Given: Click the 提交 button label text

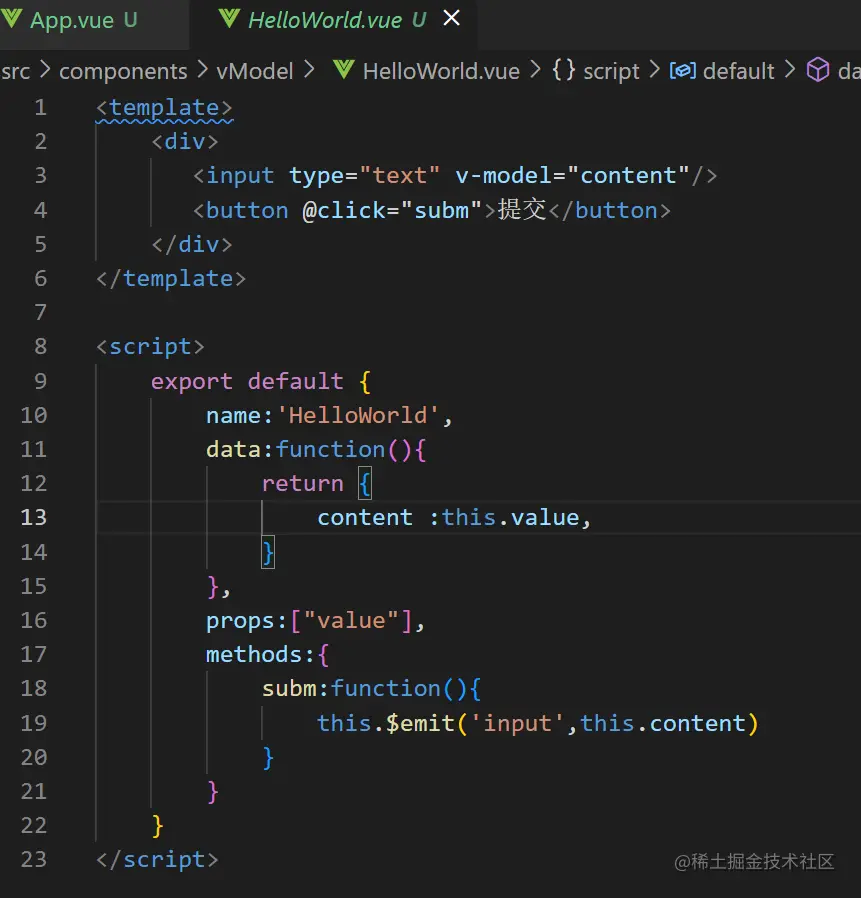Looking at the screenshot, I should point(521,210).
